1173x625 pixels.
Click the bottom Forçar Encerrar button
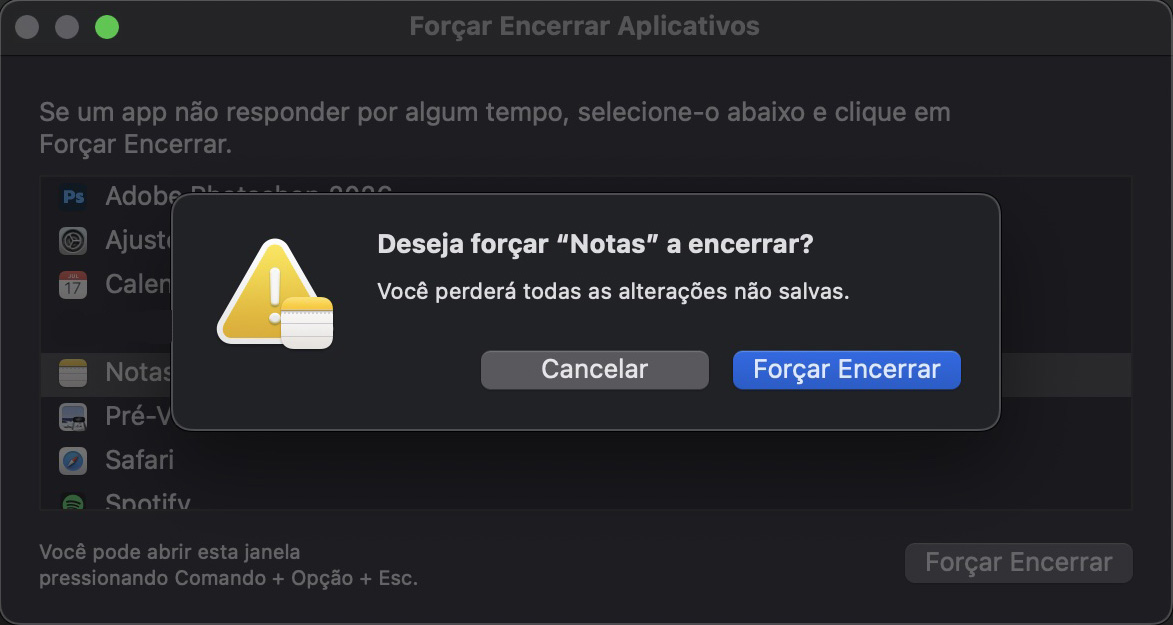click(x=1018, y=562)
